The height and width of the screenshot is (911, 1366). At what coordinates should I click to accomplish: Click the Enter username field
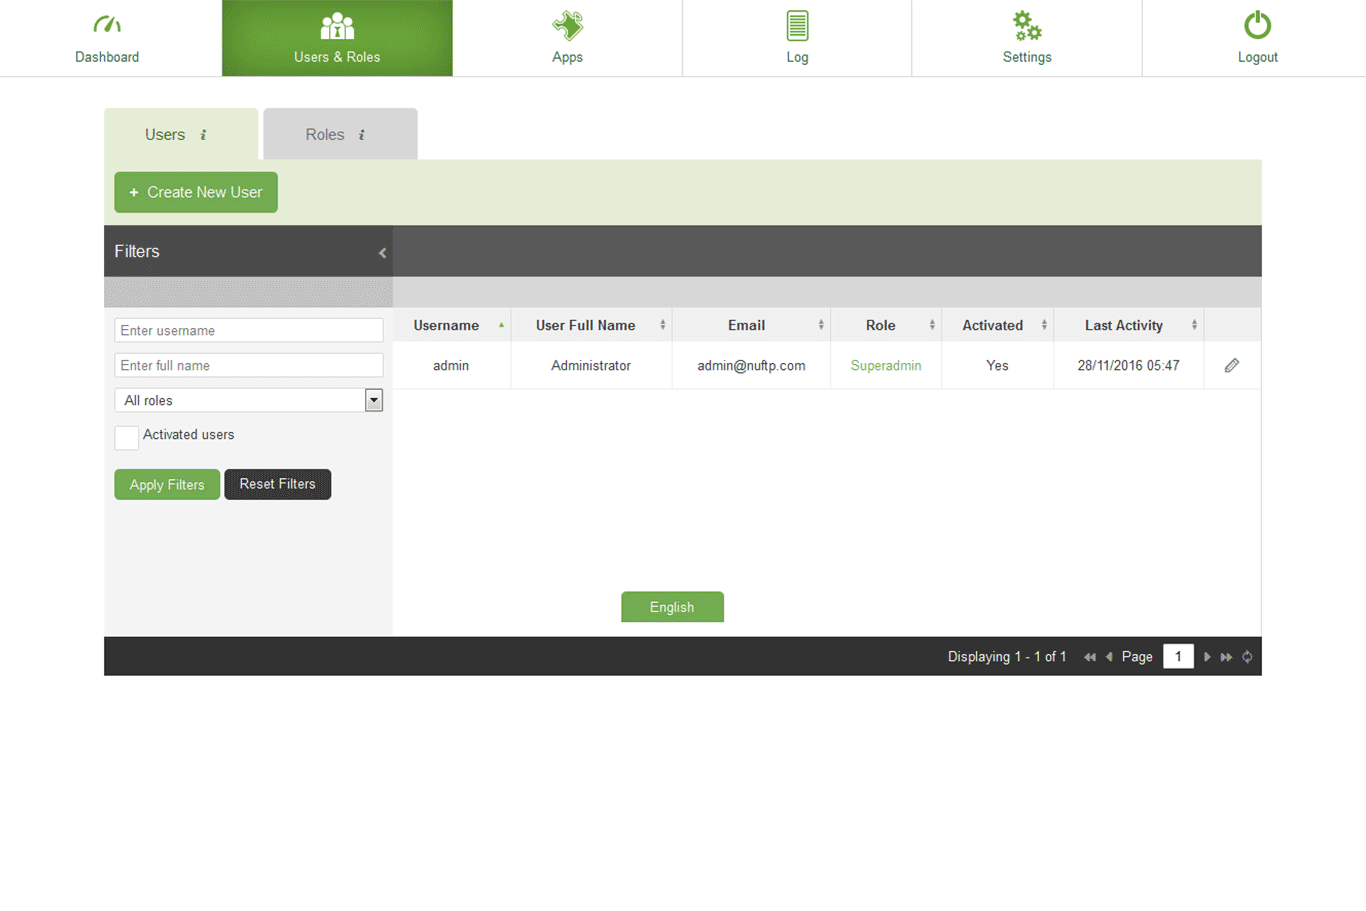tap(248, 330)
